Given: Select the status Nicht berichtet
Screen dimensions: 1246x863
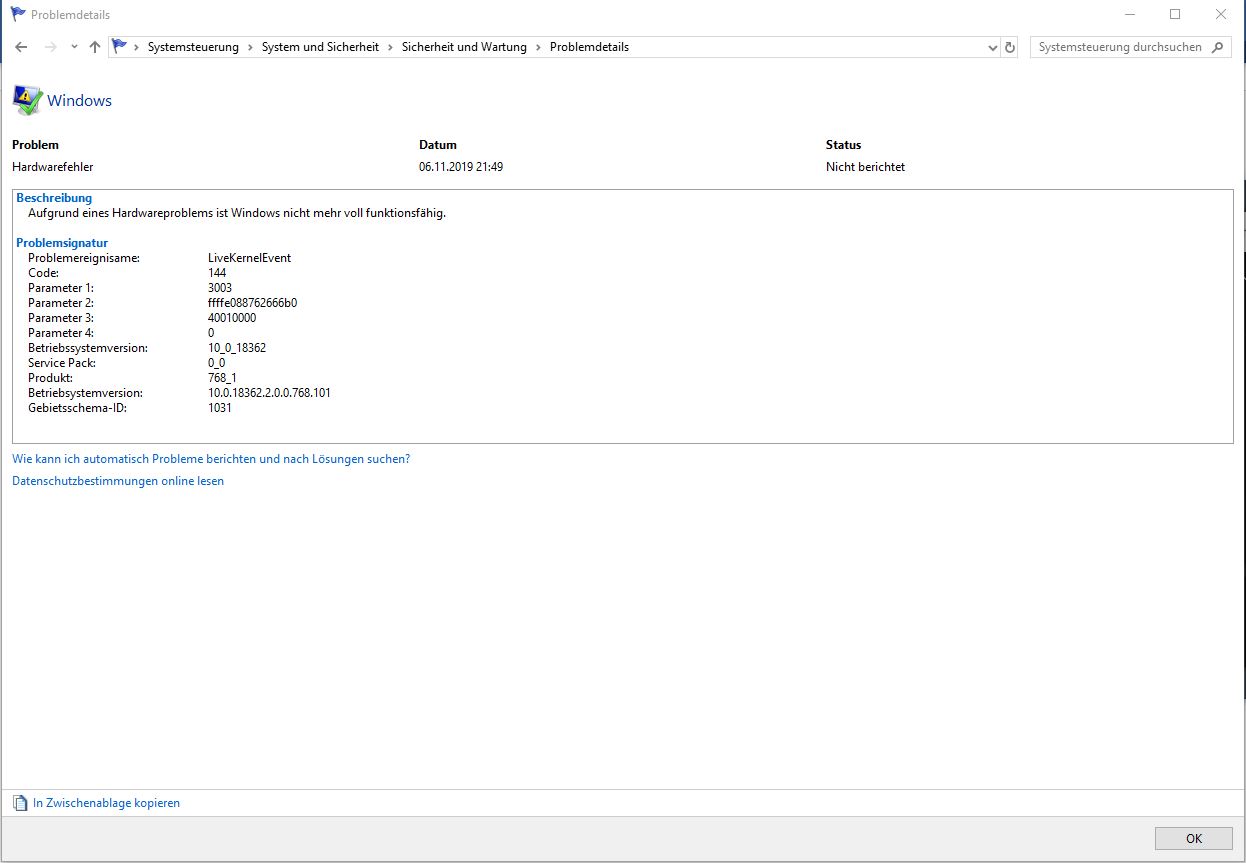Looking at the screenshot, I should tap(865, 167).
